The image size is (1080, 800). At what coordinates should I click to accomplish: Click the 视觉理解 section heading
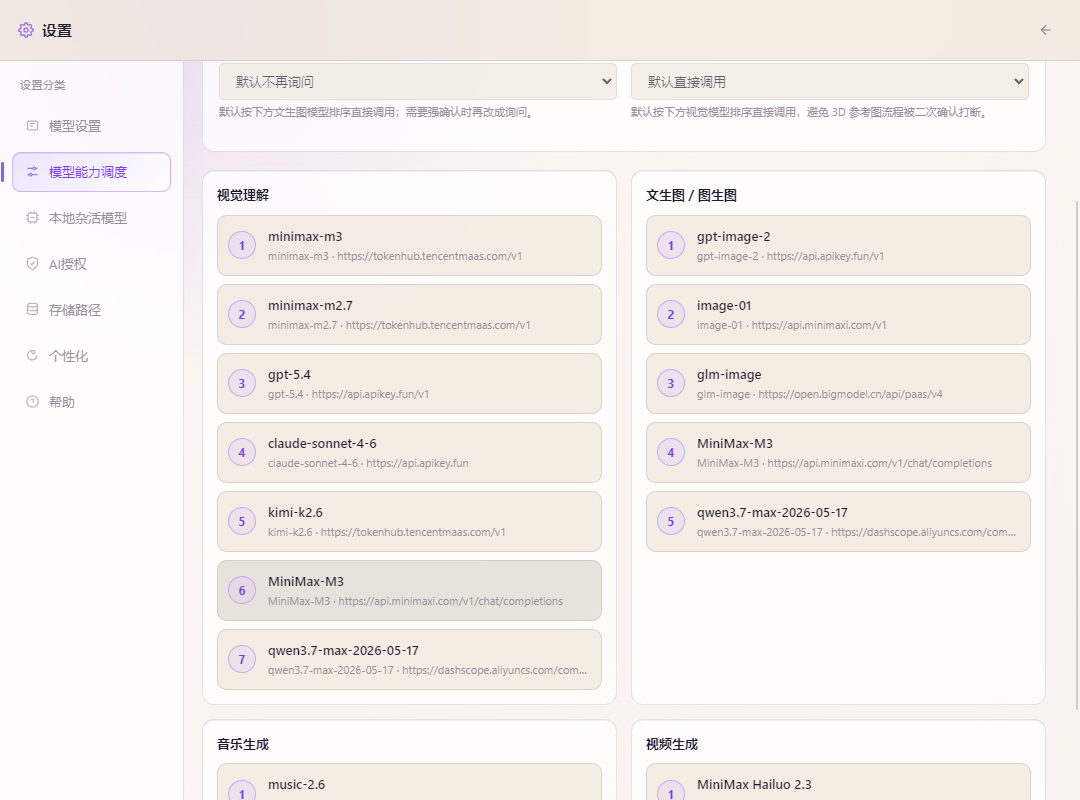(242, 195)
